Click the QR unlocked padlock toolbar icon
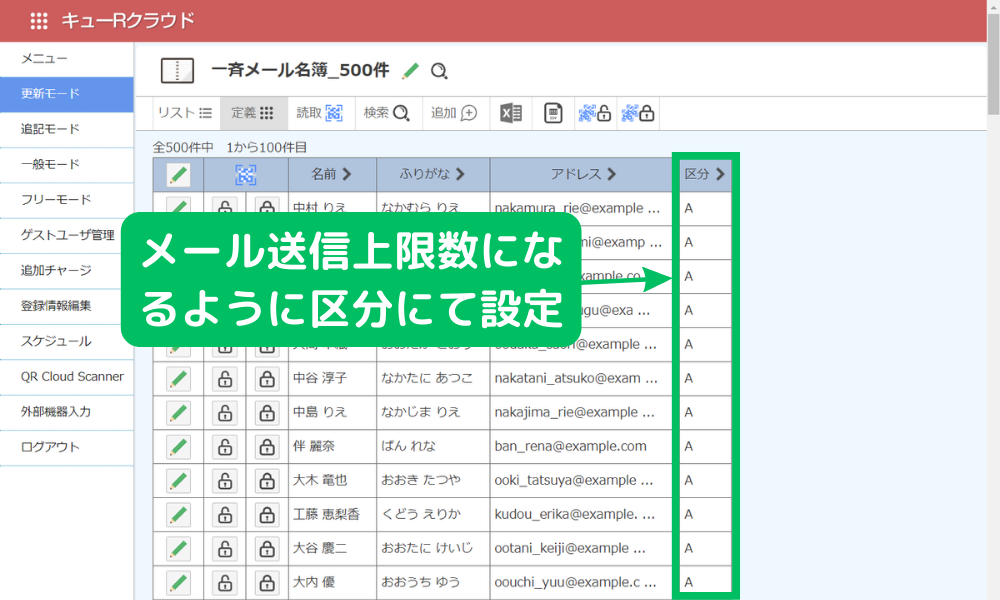This screenshot has height=600, width=1000. click(x=595, y=113)
